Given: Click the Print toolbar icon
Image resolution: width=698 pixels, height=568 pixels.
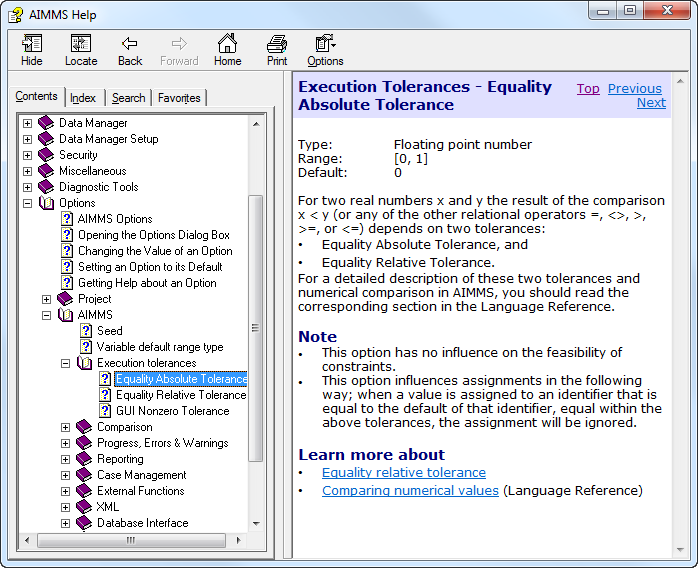Looking at the screenshot, I should [x=276, y=44].
